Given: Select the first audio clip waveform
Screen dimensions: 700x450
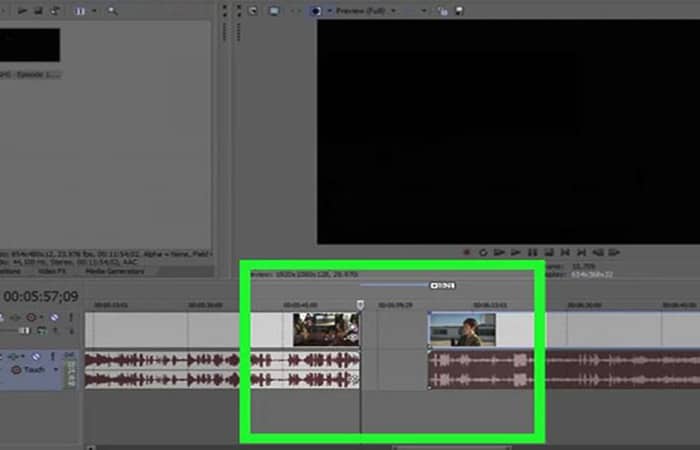Looking at the screenshot, I should click(x=222, y=370).
